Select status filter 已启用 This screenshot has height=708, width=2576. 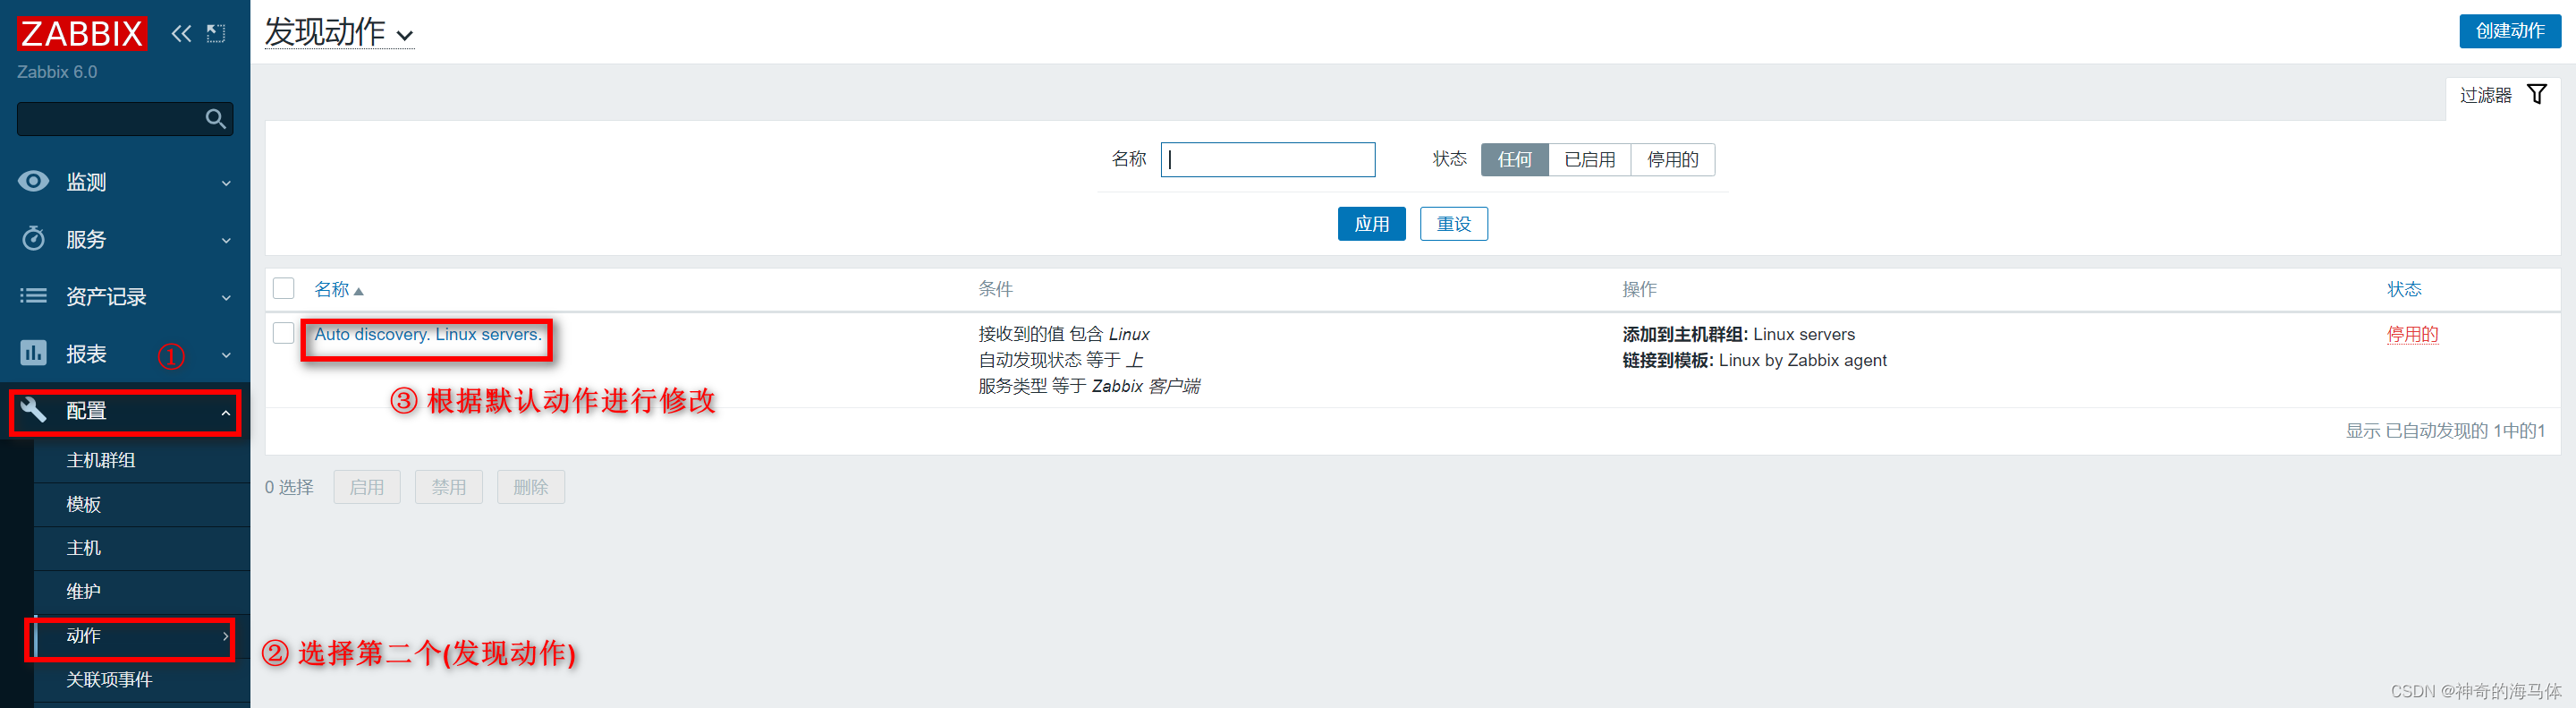[x=1590, y=159]
